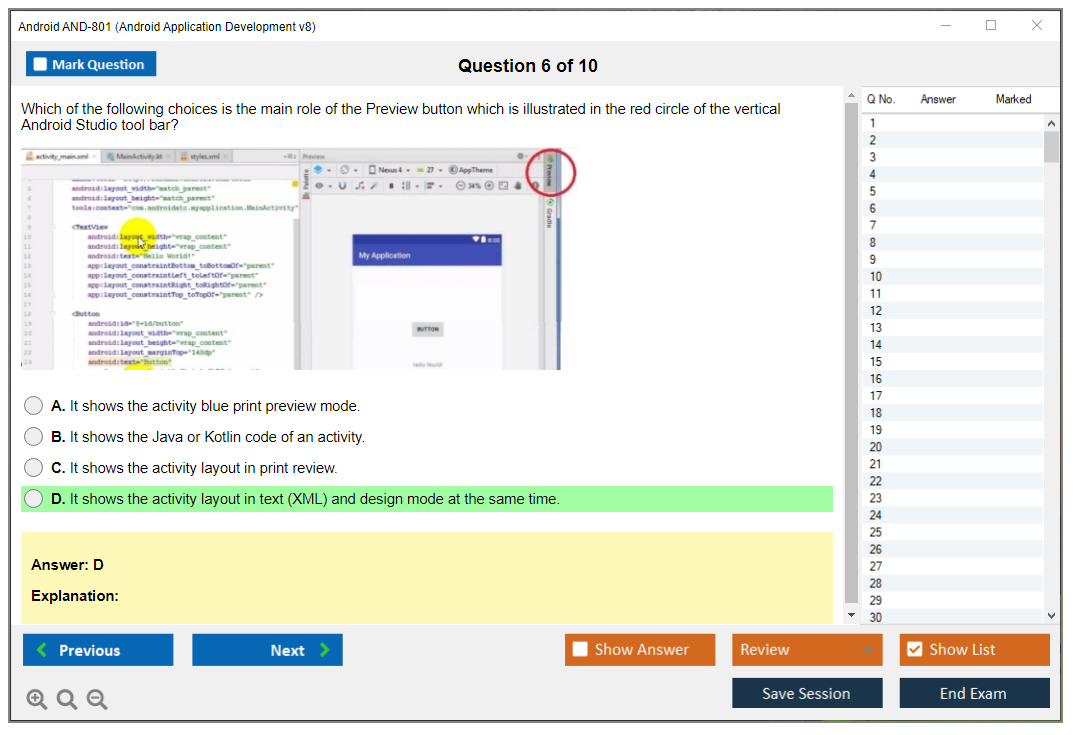Choose option B Java or Kotlin code
Image resolution: width=1075 pixels, height=735 pixels.
pyautogui.click(x=34, y=437)
